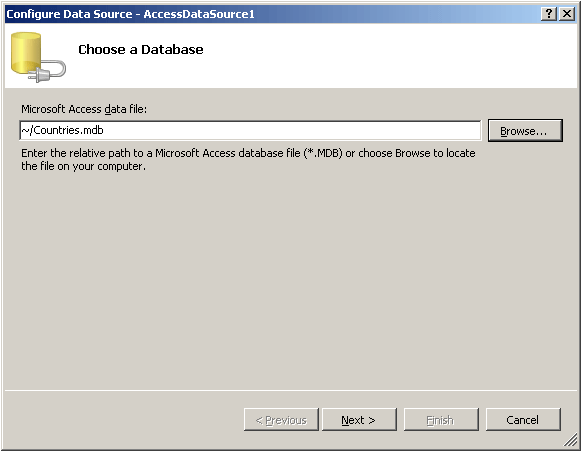
Task: Close the Configure Data Source dialog
Action: (x=567, y=14)
